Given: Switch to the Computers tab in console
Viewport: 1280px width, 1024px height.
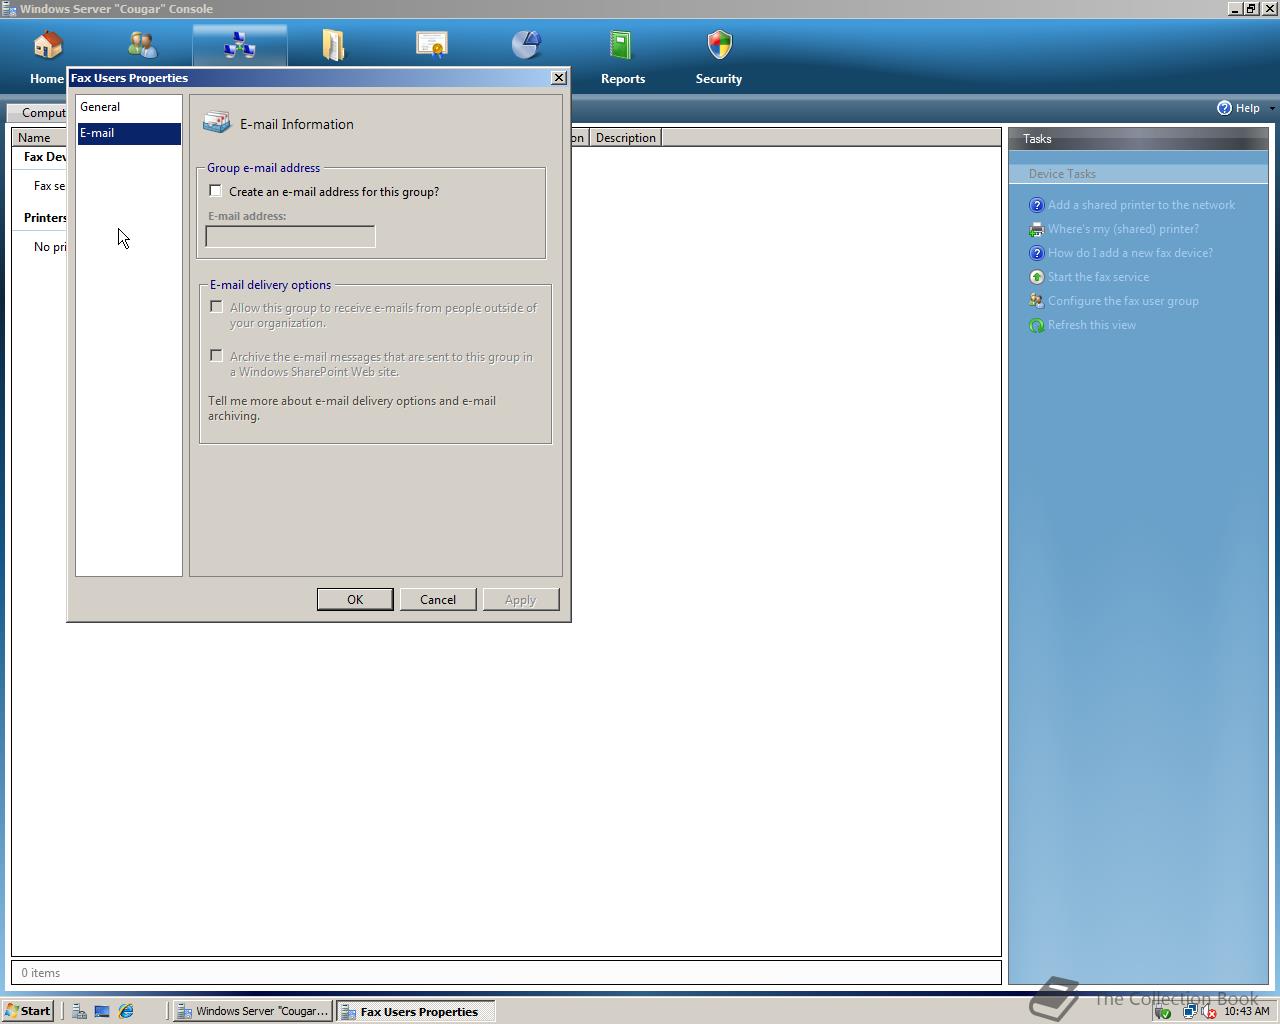Looking at the screenshot, I should [x=38, y=113].
